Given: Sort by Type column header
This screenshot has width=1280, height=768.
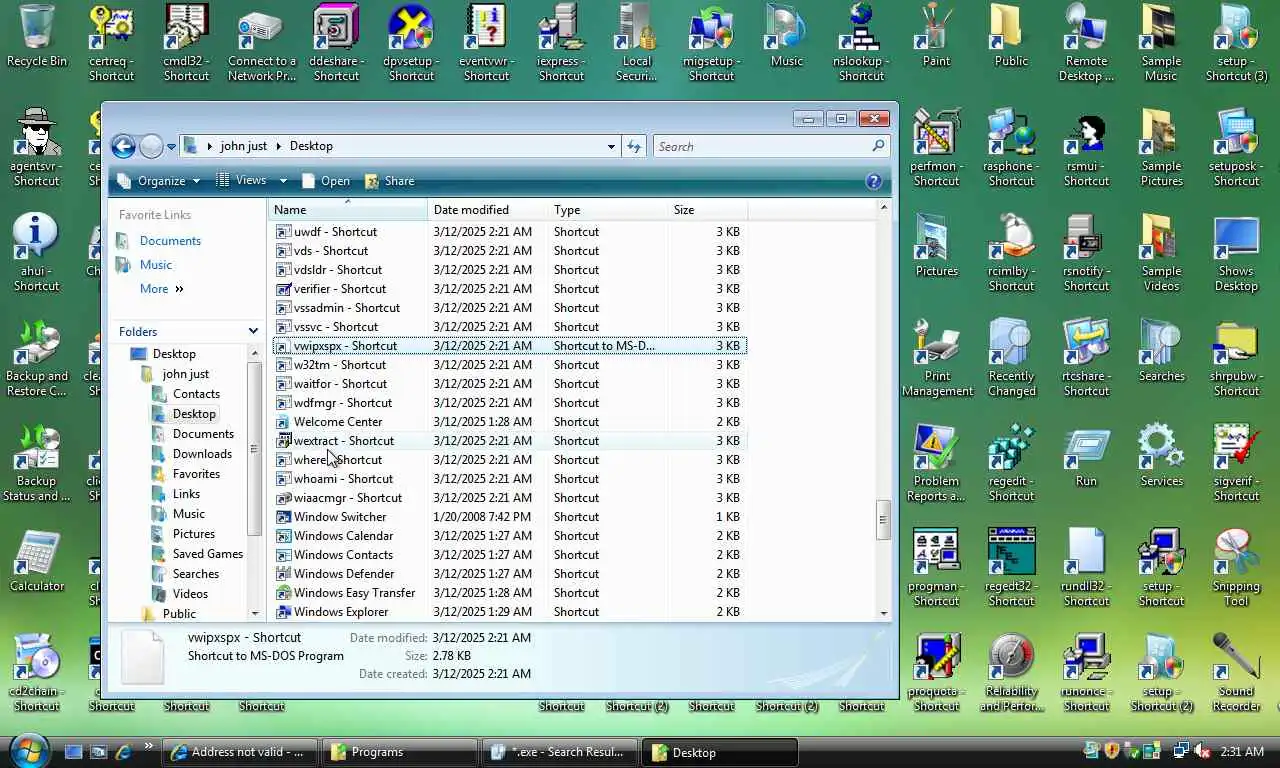Looking at the screenshot, I should point(608,210).
